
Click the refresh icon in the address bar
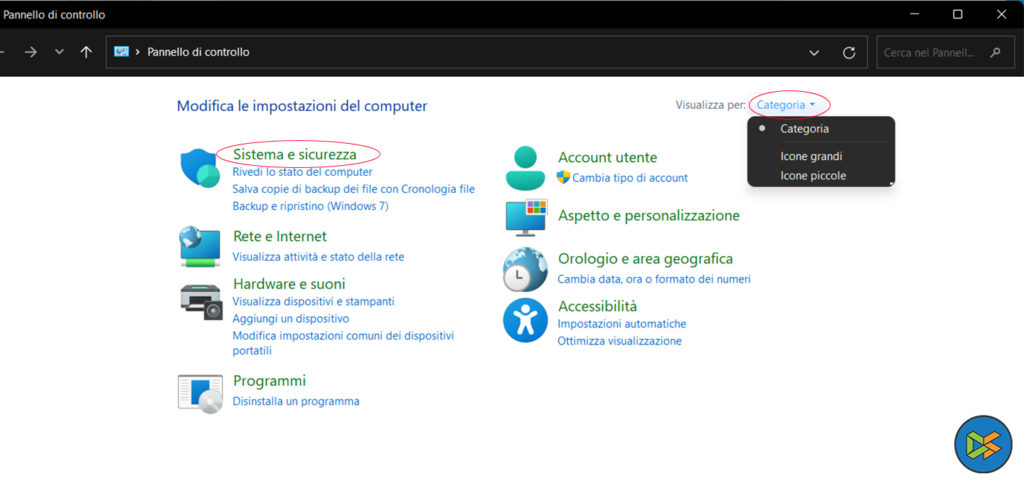click(x=849, y=52)
